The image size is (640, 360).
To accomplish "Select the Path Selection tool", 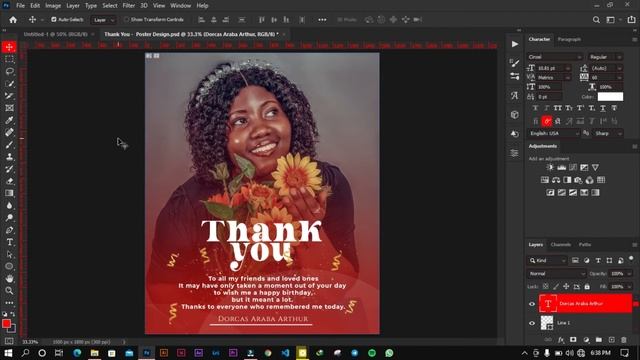I will (9, 254).
